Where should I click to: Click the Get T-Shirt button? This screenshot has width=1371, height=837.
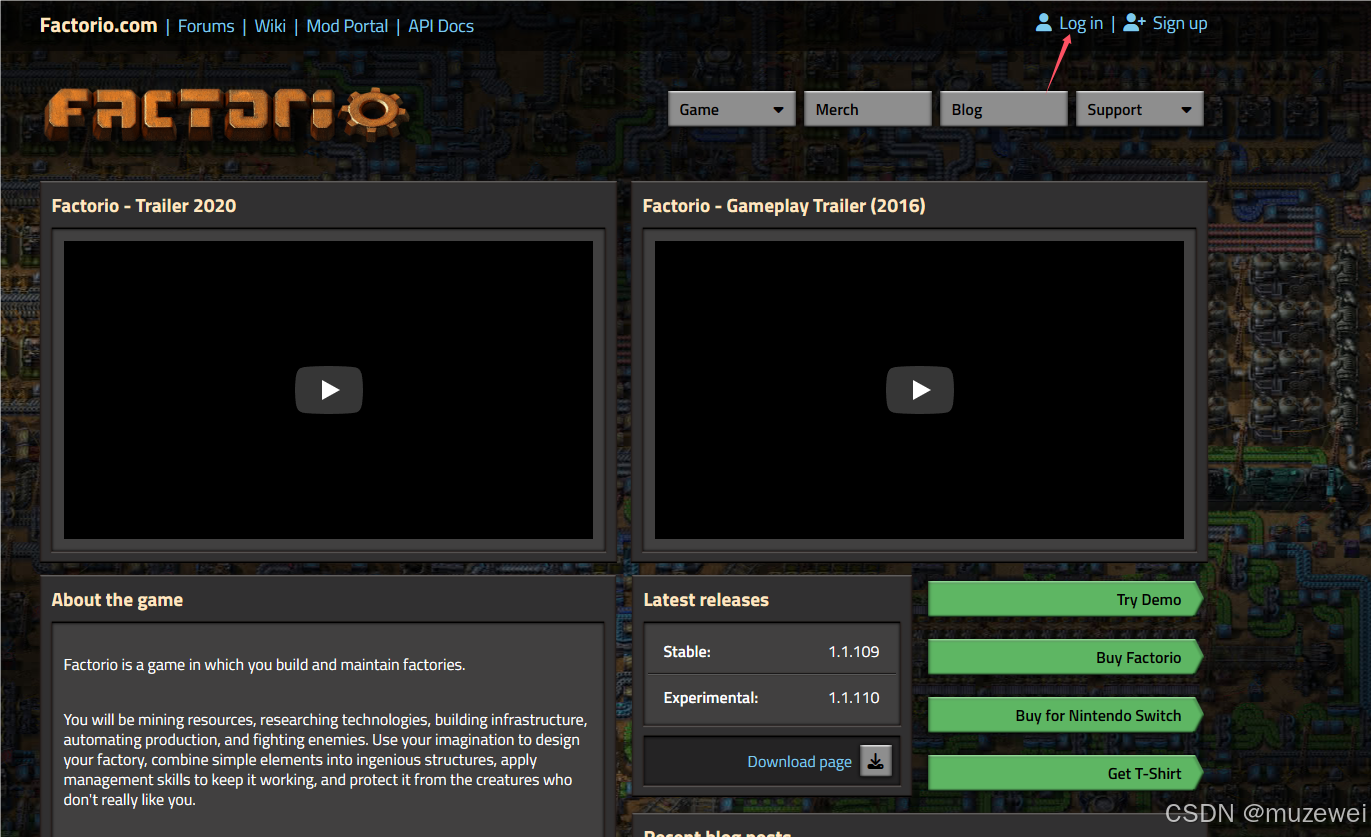tap(1065, 773)
